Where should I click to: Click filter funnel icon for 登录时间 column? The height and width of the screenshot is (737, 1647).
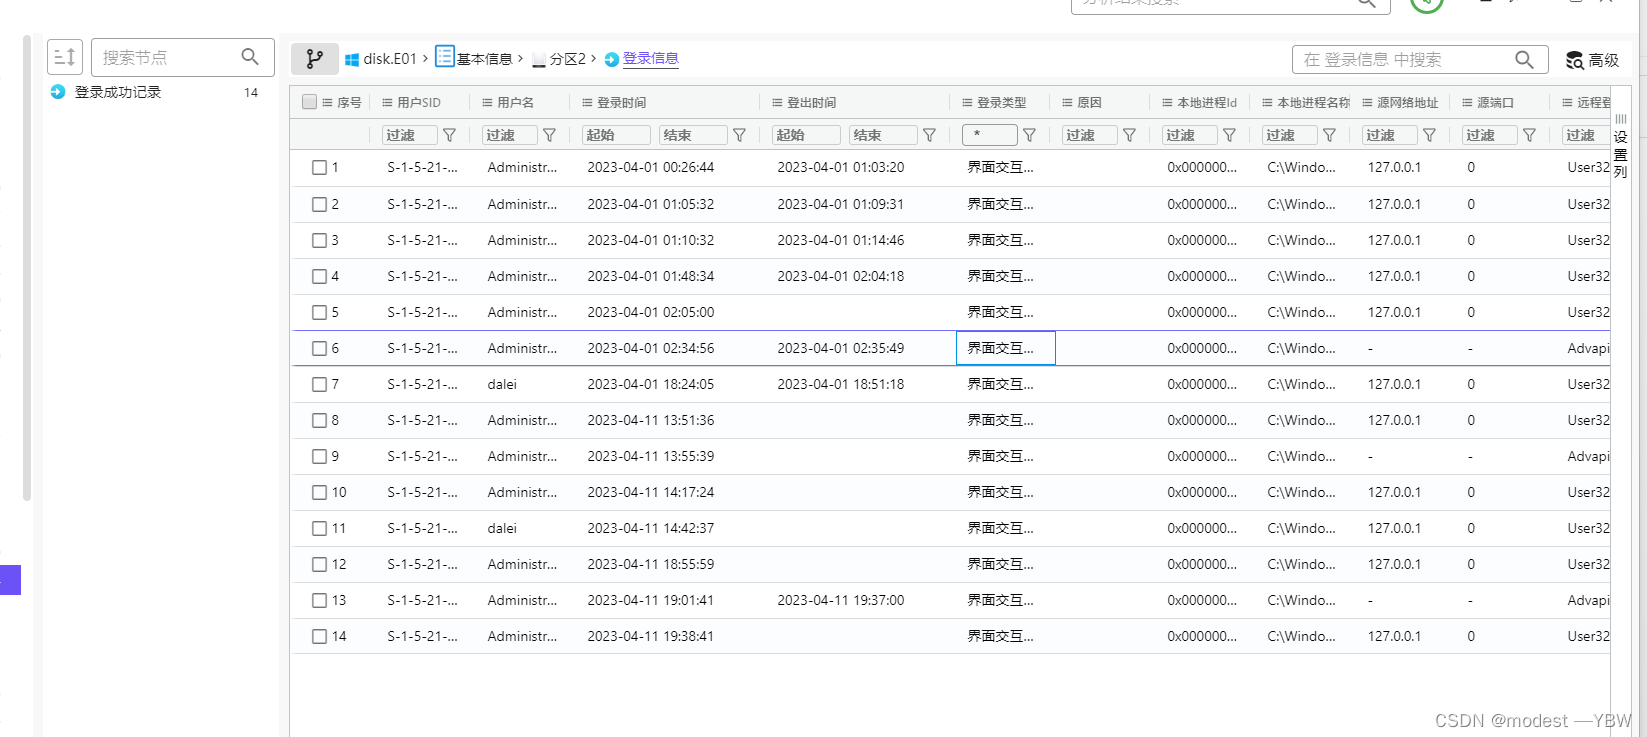pyautogui.click(x=739, y=135)
